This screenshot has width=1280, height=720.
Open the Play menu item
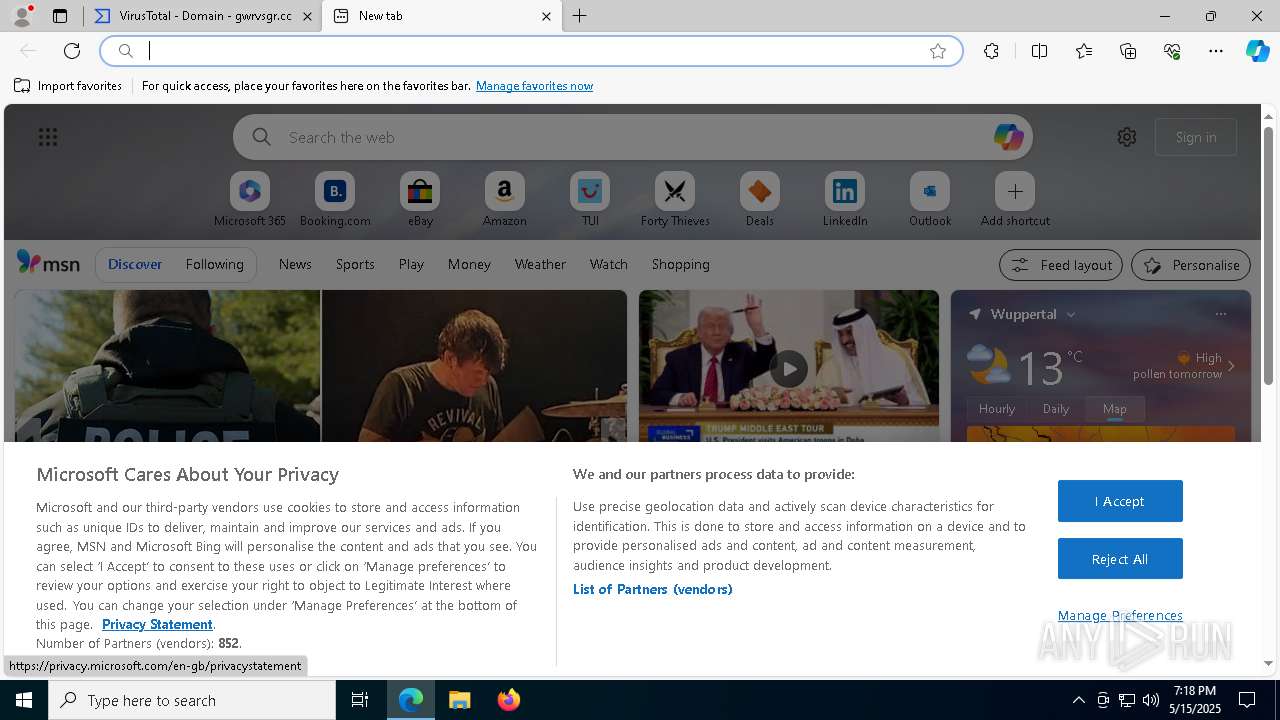(411, 264)
